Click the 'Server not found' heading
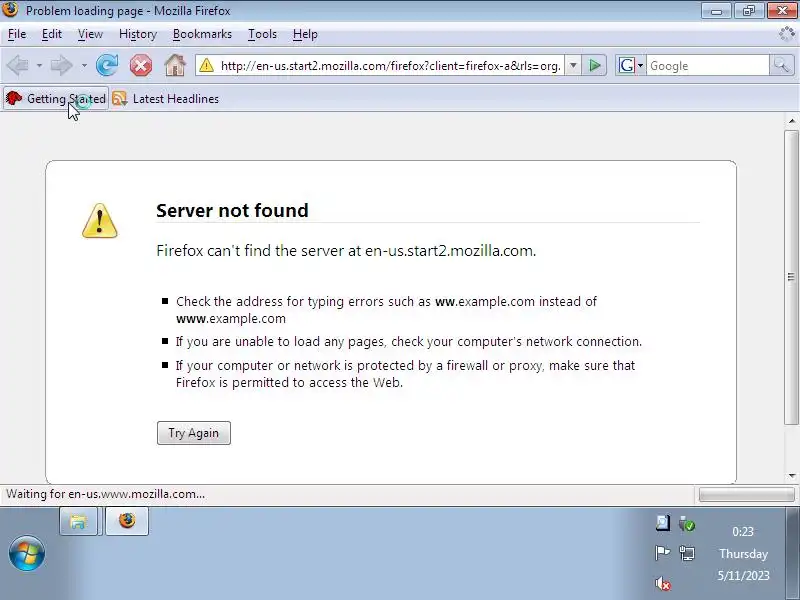 point(232,210)
